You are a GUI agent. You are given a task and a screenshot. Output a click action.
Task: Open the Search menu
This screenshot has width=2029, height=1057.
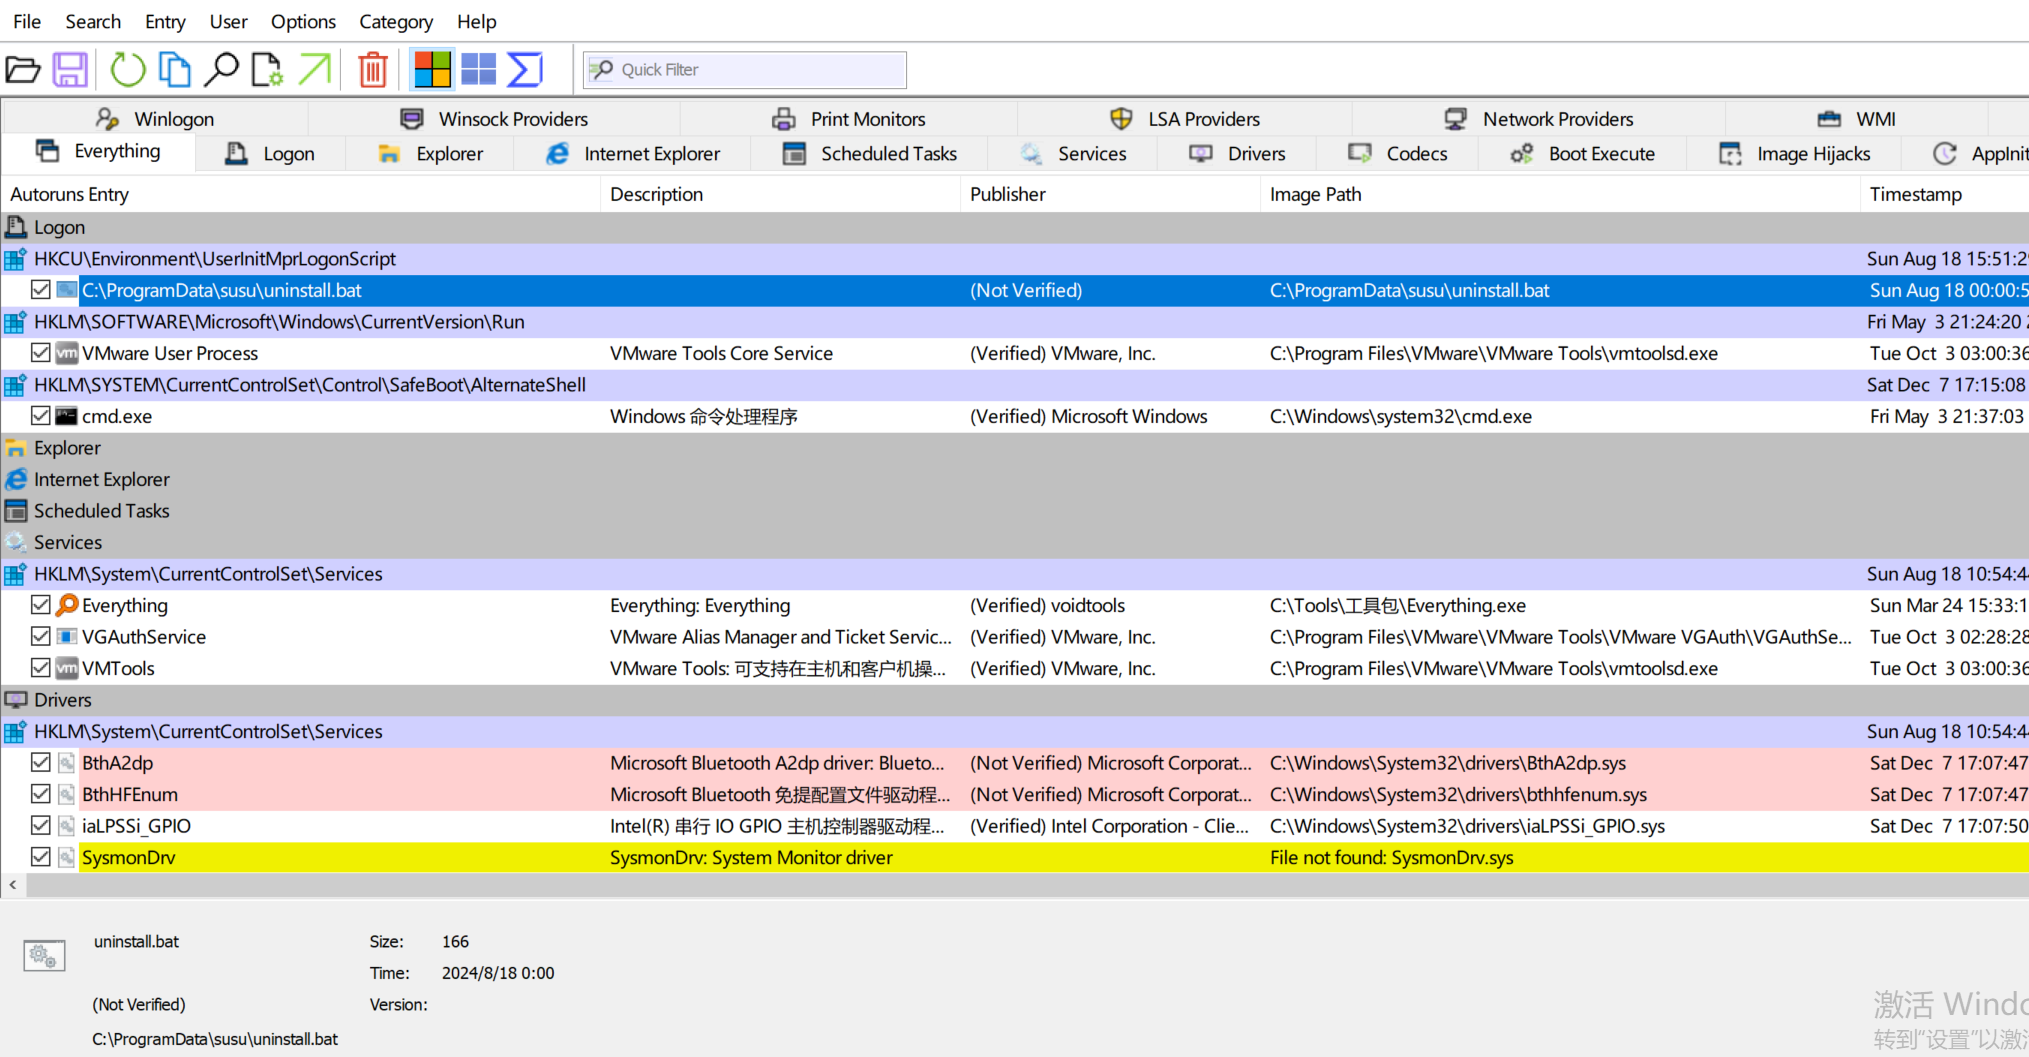click(93, 21)
